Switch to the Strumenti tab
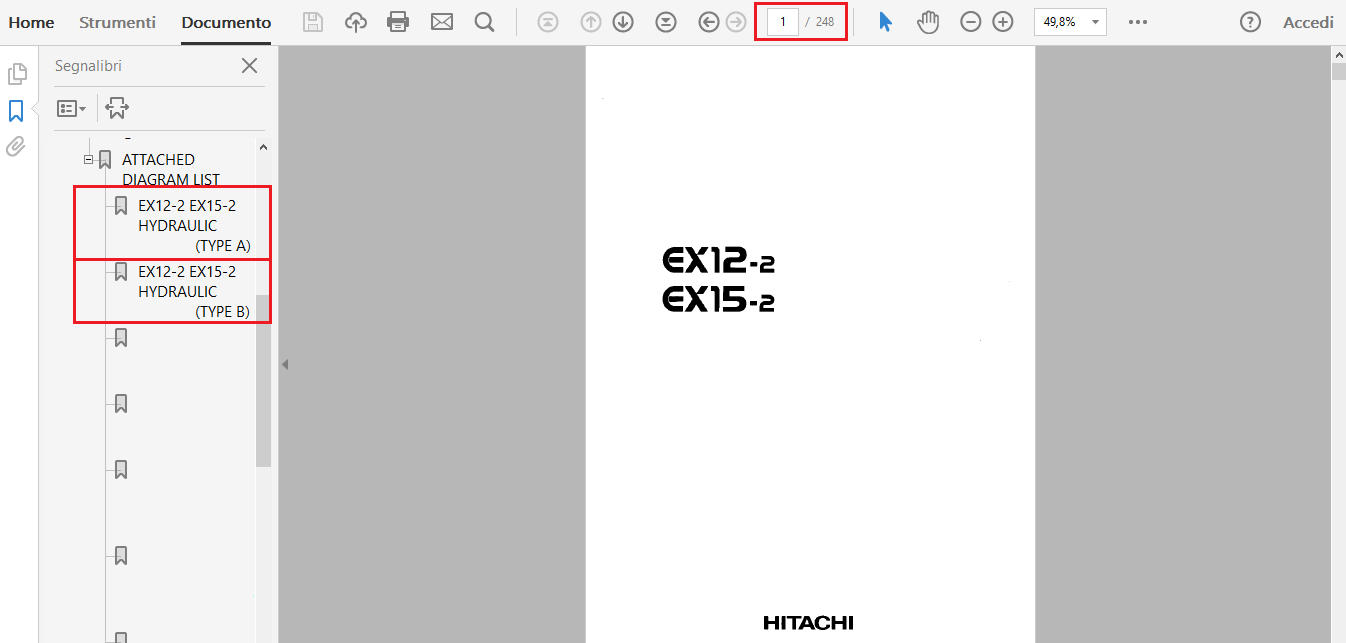 [x=117, y=22]
